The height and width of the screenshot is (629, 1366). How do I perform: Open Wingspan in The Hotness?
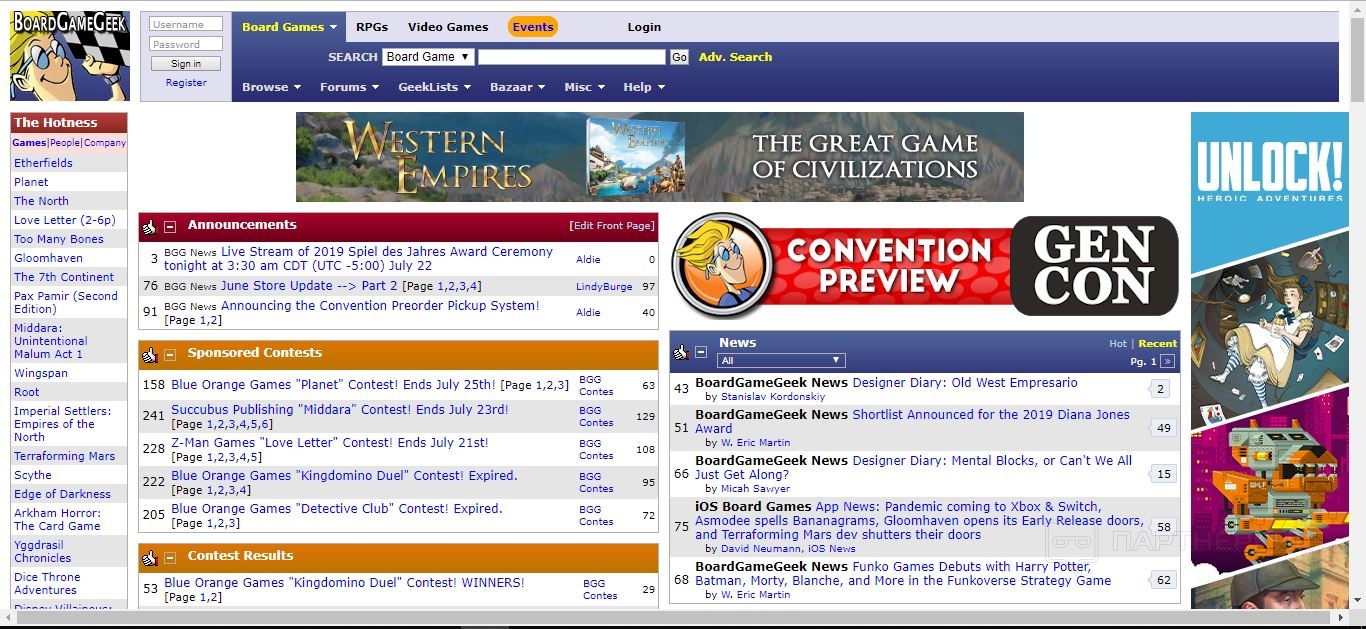click(41, 373)
